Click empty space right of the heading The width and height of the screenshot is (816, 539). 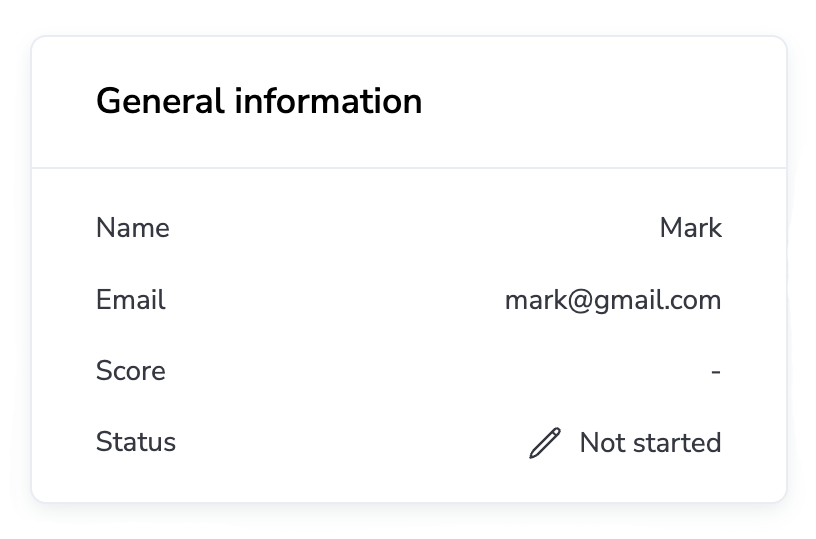(600, 101)
